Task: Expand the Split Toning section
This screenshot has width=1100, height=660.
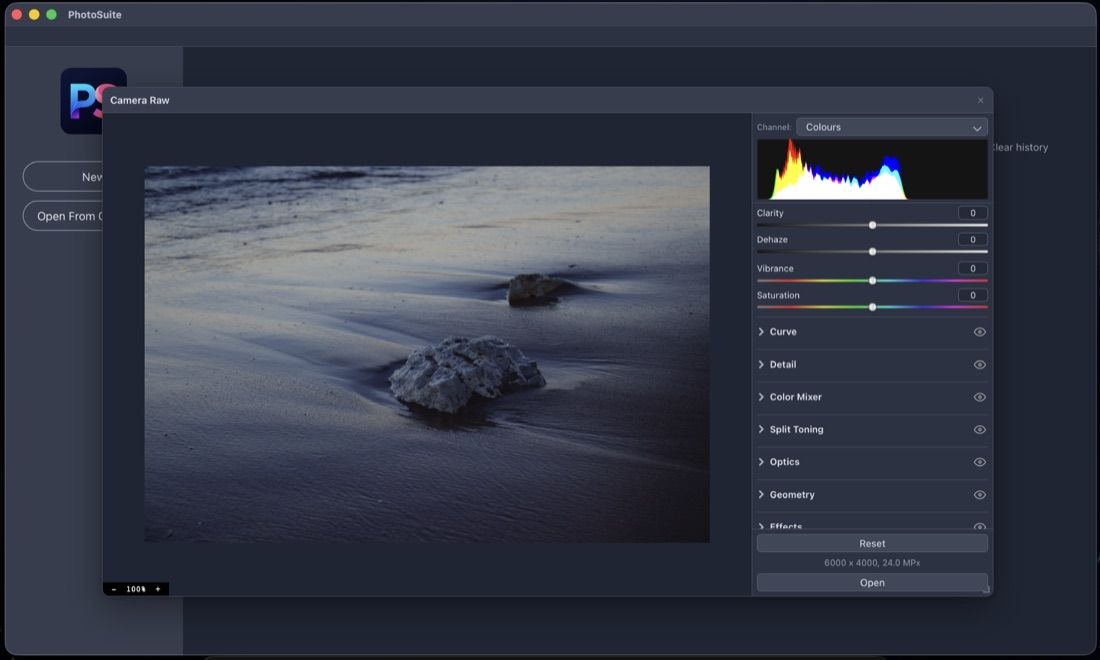Action: coord(761,429)
